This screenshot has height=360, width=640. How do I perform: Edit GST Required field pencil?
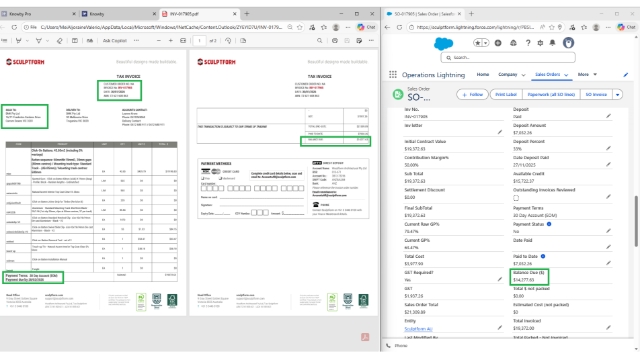pyautogui.click(x=500, y=279)
